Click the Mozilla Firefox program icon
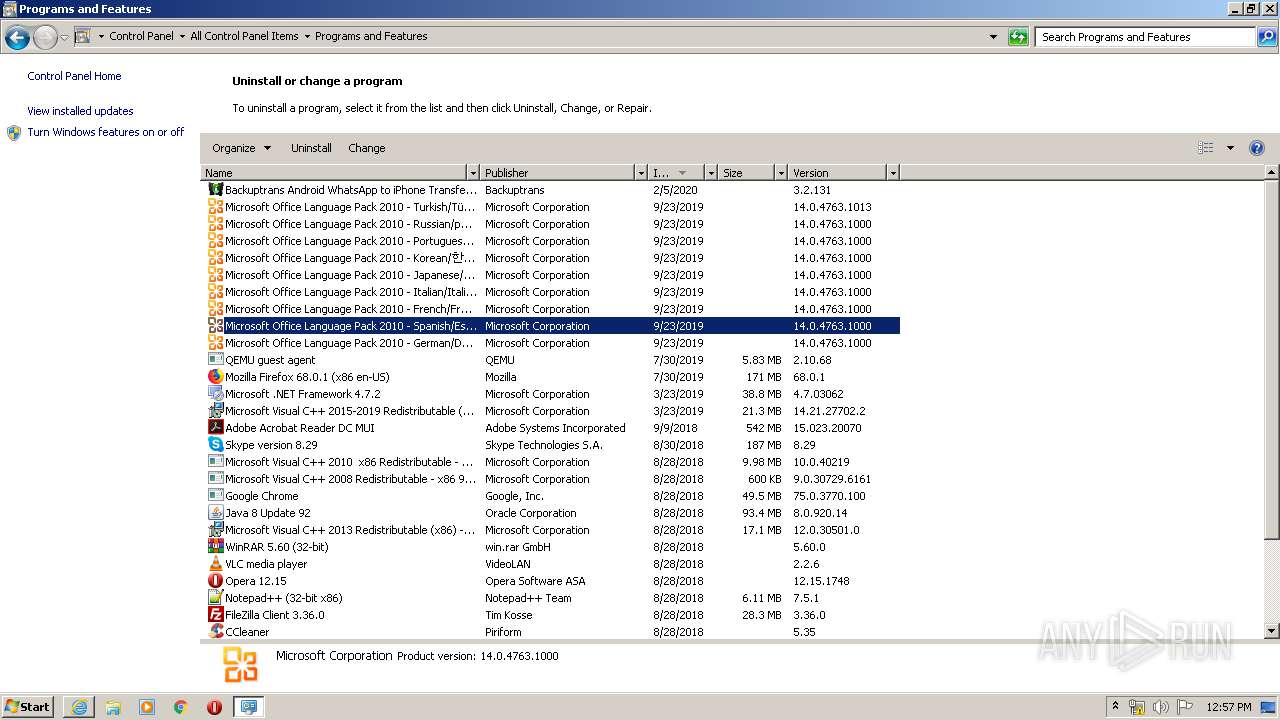1280x720 pixels. tap(215, 377)
